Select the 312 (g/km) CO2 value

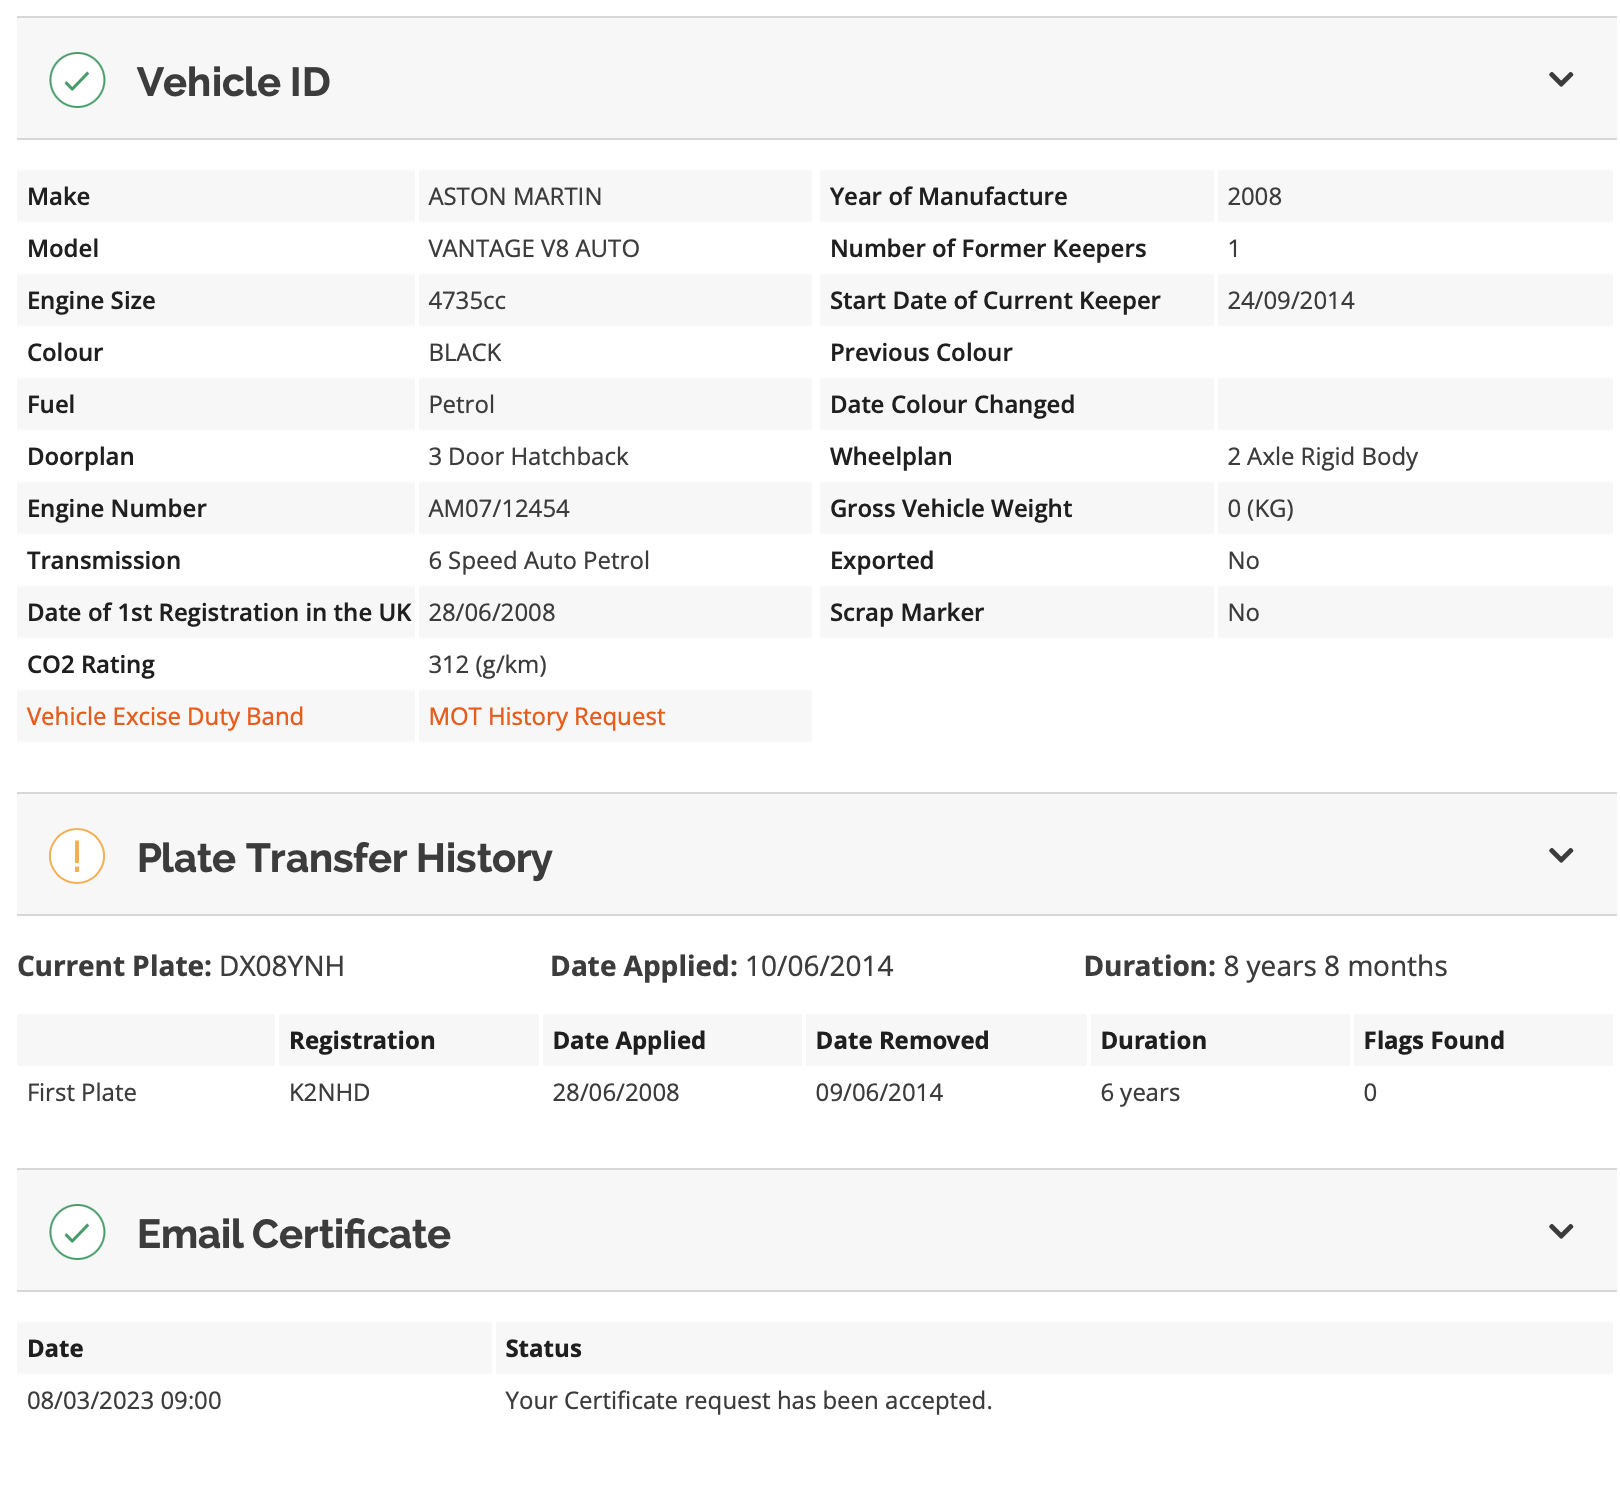click(x=488, y=664)
